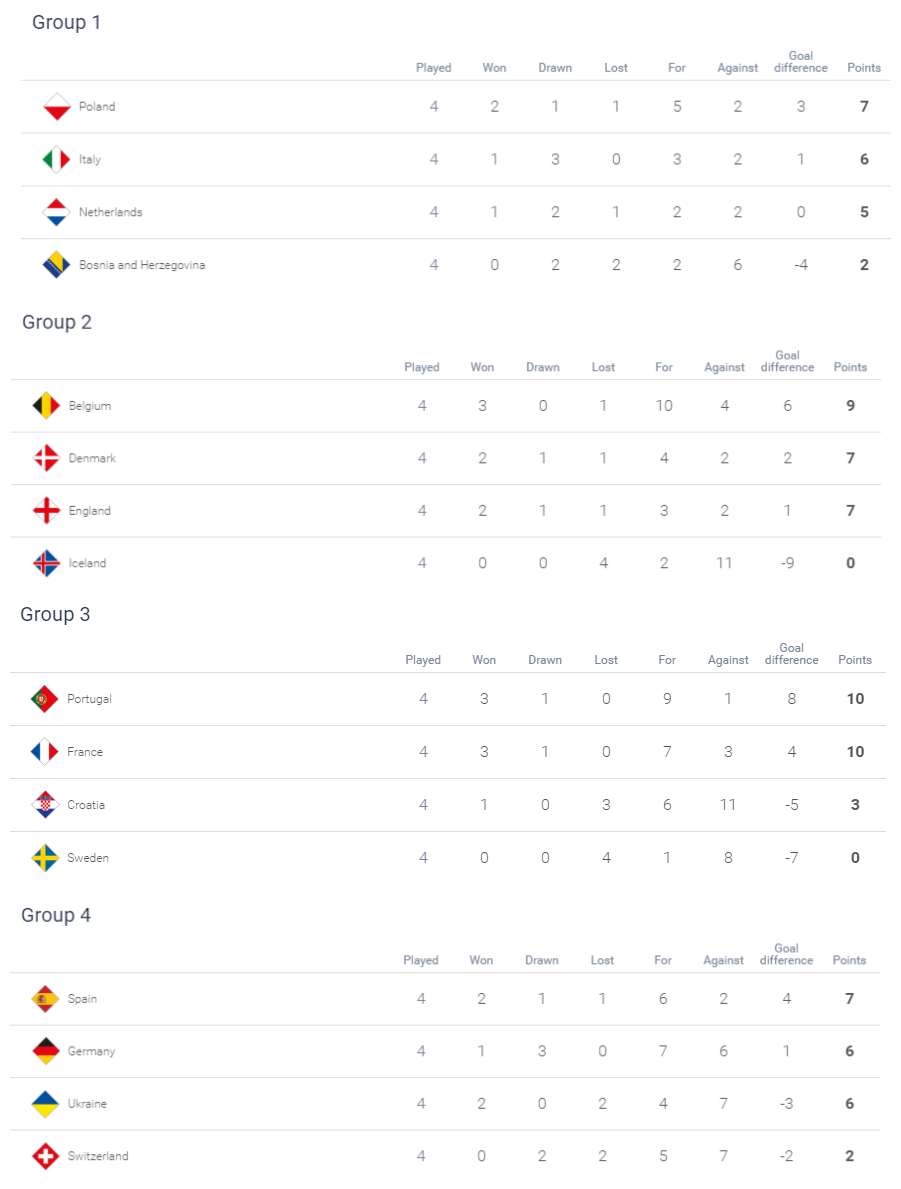Open the Germany team name link
The image size is (901, 1189).
[91, 1052]
